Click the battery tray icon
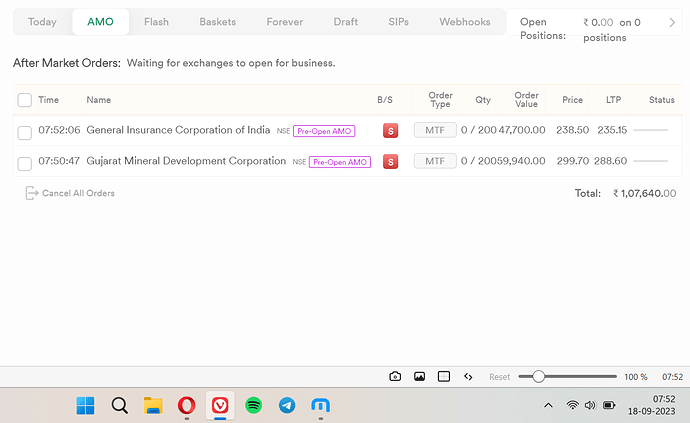Screen dimensions: 690x423 pos(609,405)
